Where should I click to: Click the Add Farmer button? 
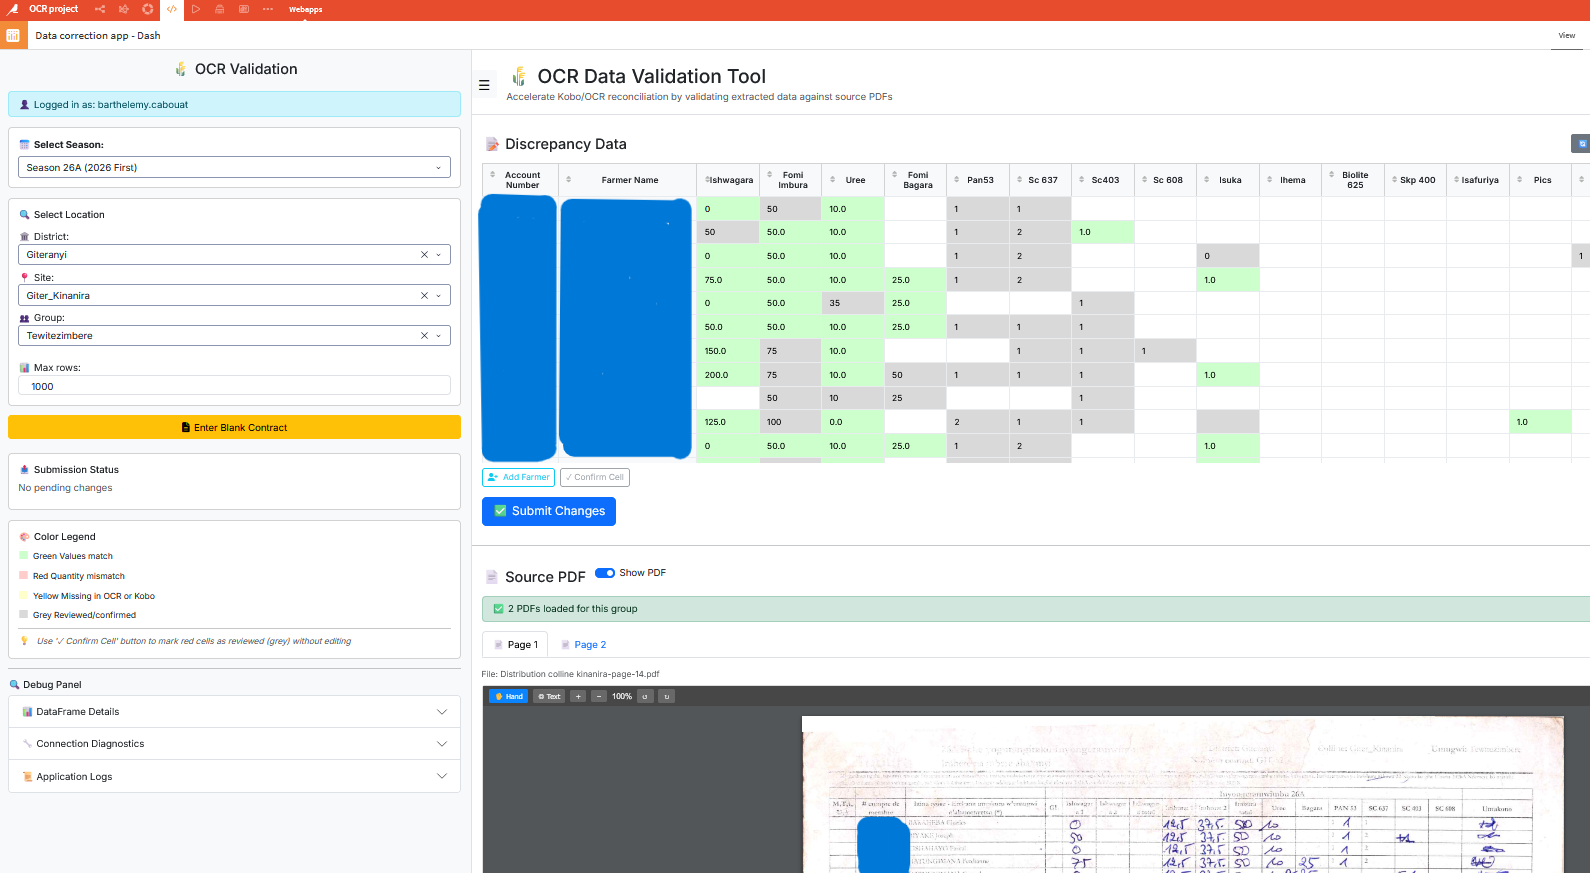point(518,477)
